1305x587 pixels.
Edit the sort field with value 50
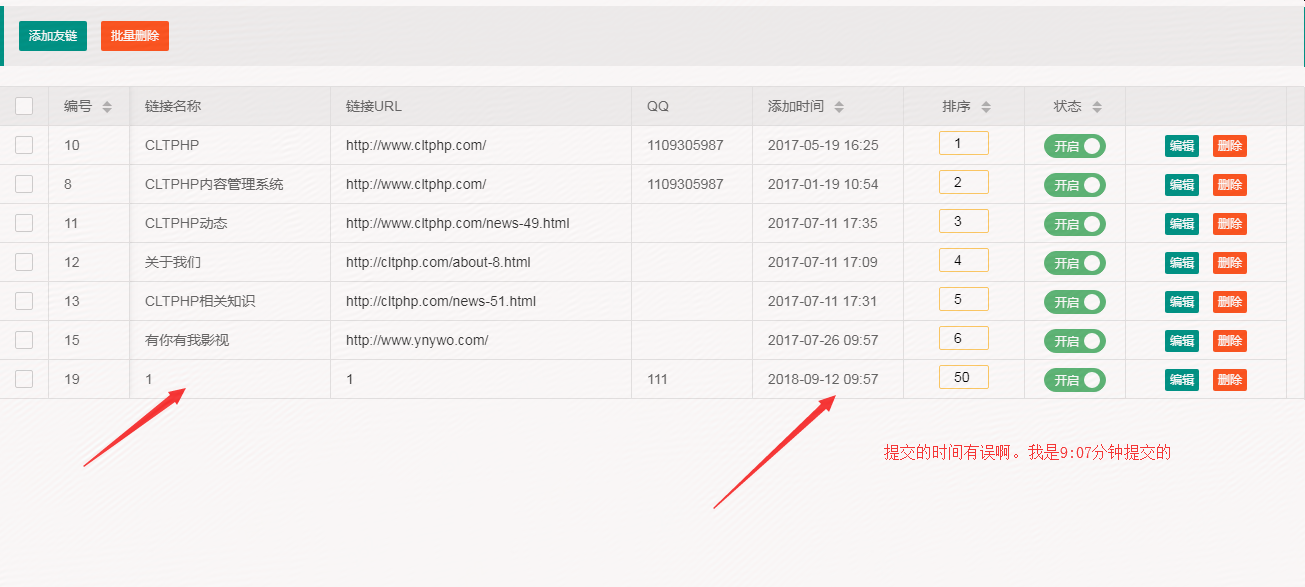coord(964,377)
